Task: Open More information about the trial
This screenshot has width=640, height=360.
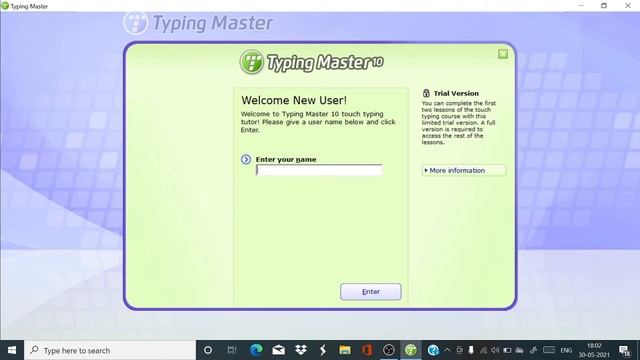Action: pos(464,170)
